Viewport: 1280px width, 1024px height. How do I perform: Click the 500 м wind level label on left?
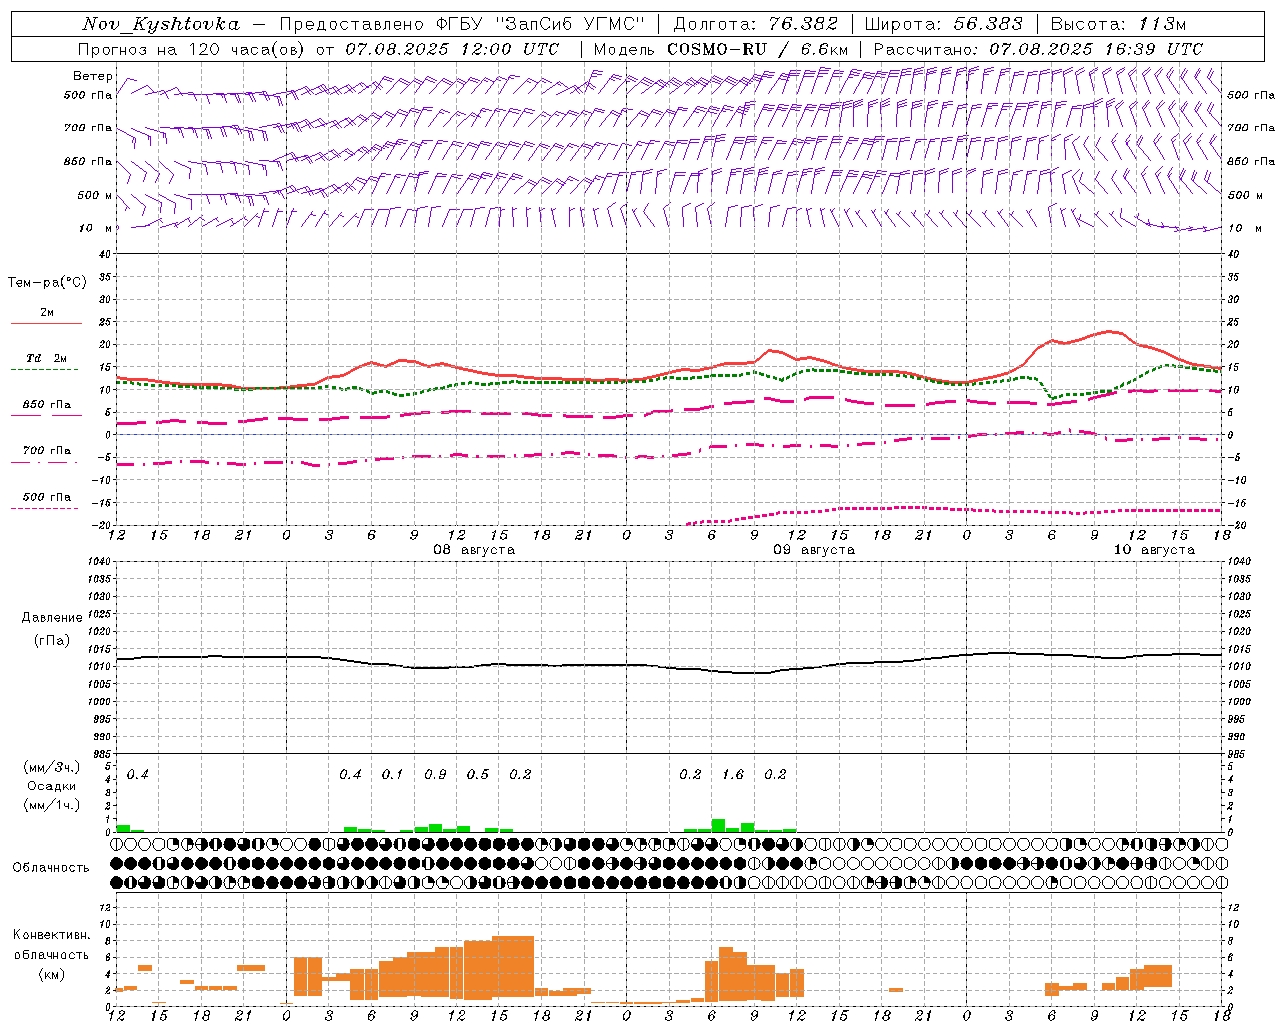coord(95,195)
